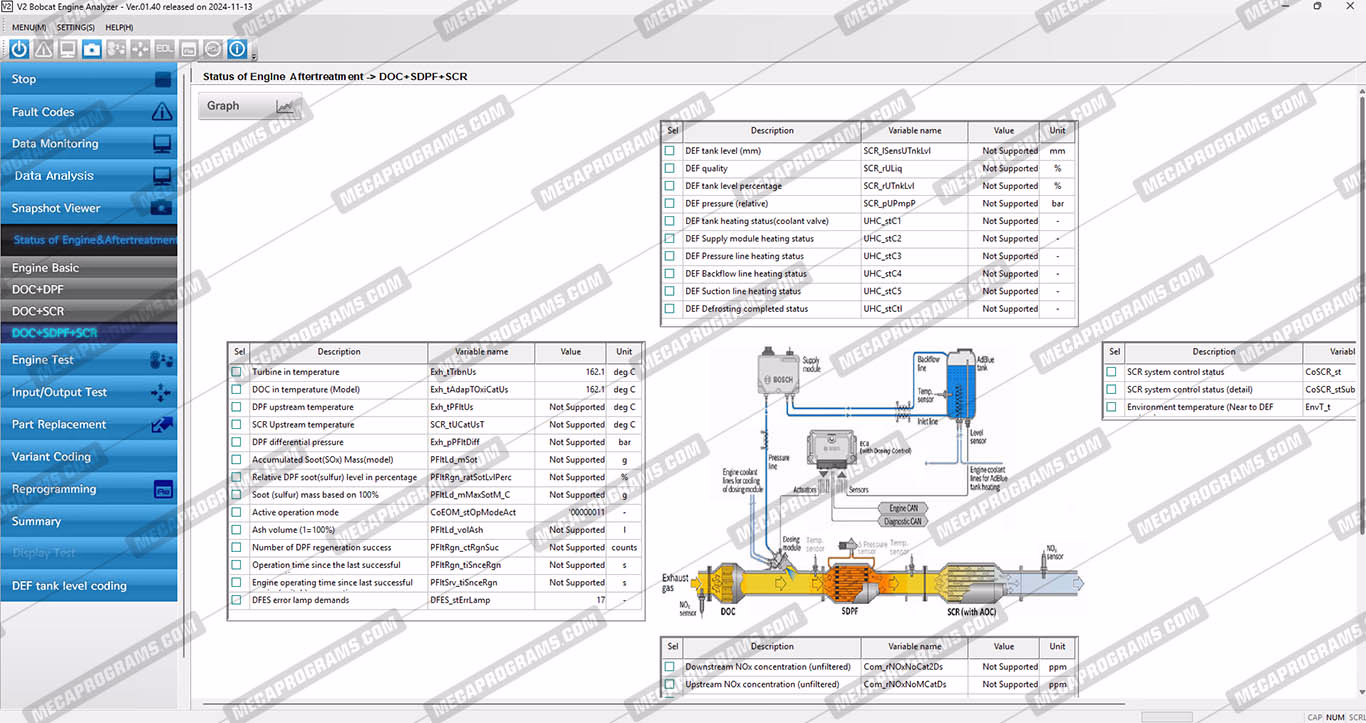1366x723 pixels.
Task: Open the SETTING(S) menu
Action: [76, 27]
